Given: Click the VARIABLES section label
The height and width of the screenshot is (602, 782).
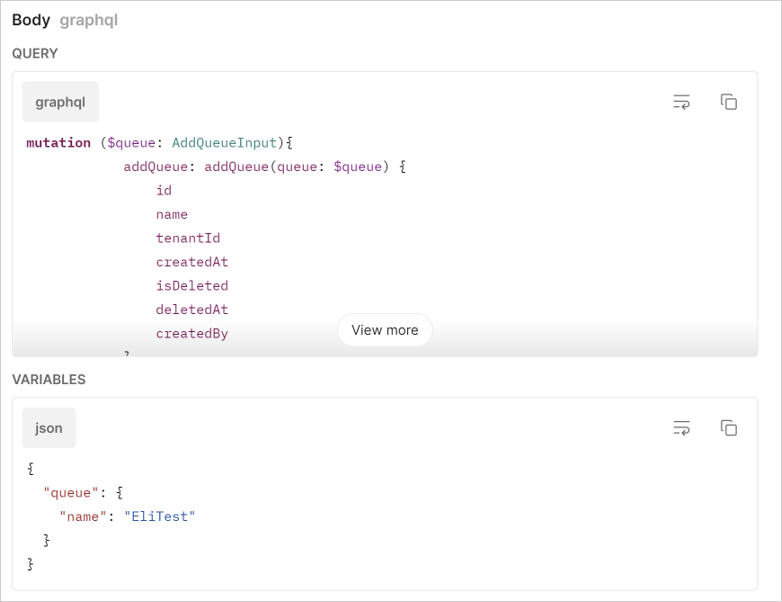Looking at the screenshot, I should 49,380.
